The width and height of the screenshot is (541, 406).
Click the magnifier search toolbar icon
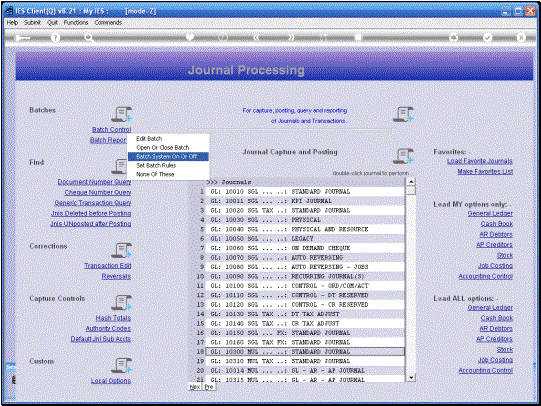click(x=89, y=38)
